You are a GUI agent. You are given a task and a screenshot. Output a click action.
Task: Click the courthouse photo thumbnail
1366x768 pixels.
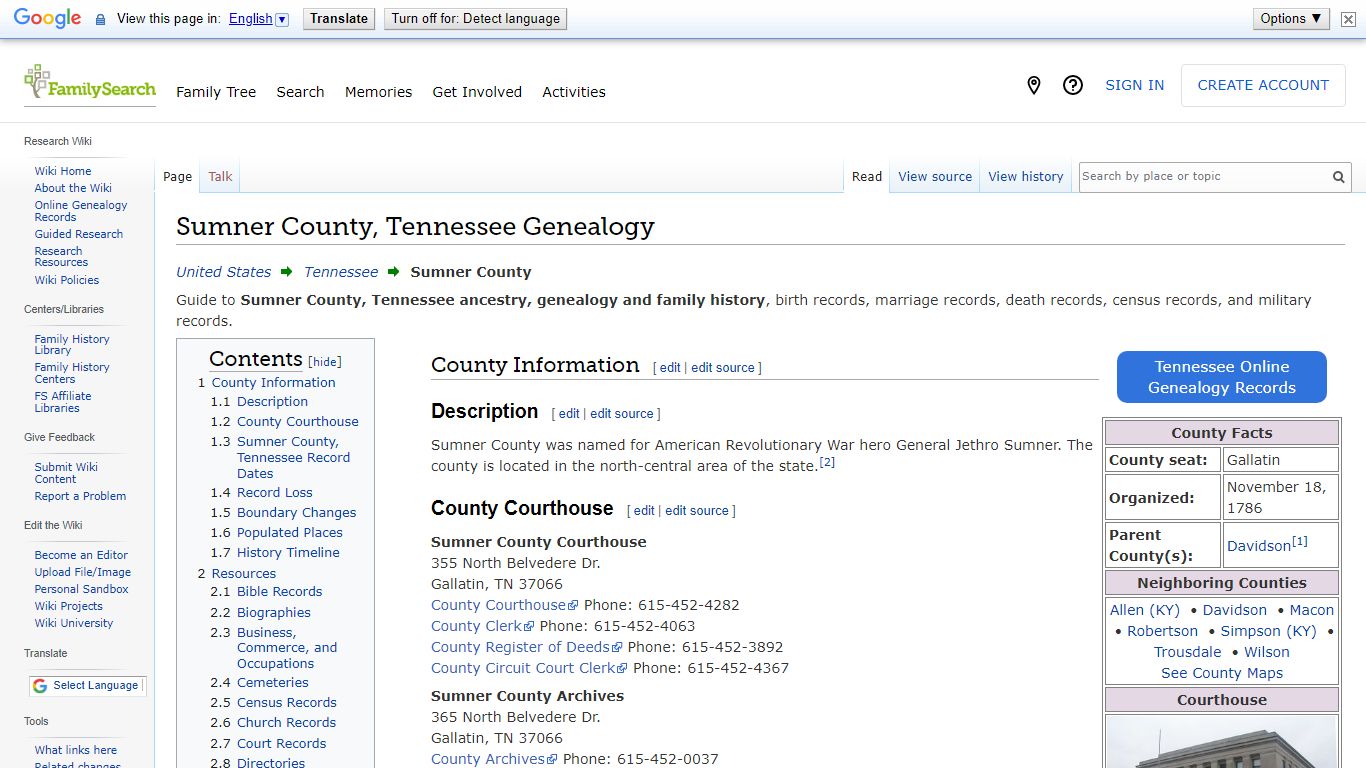(1222, 742)
